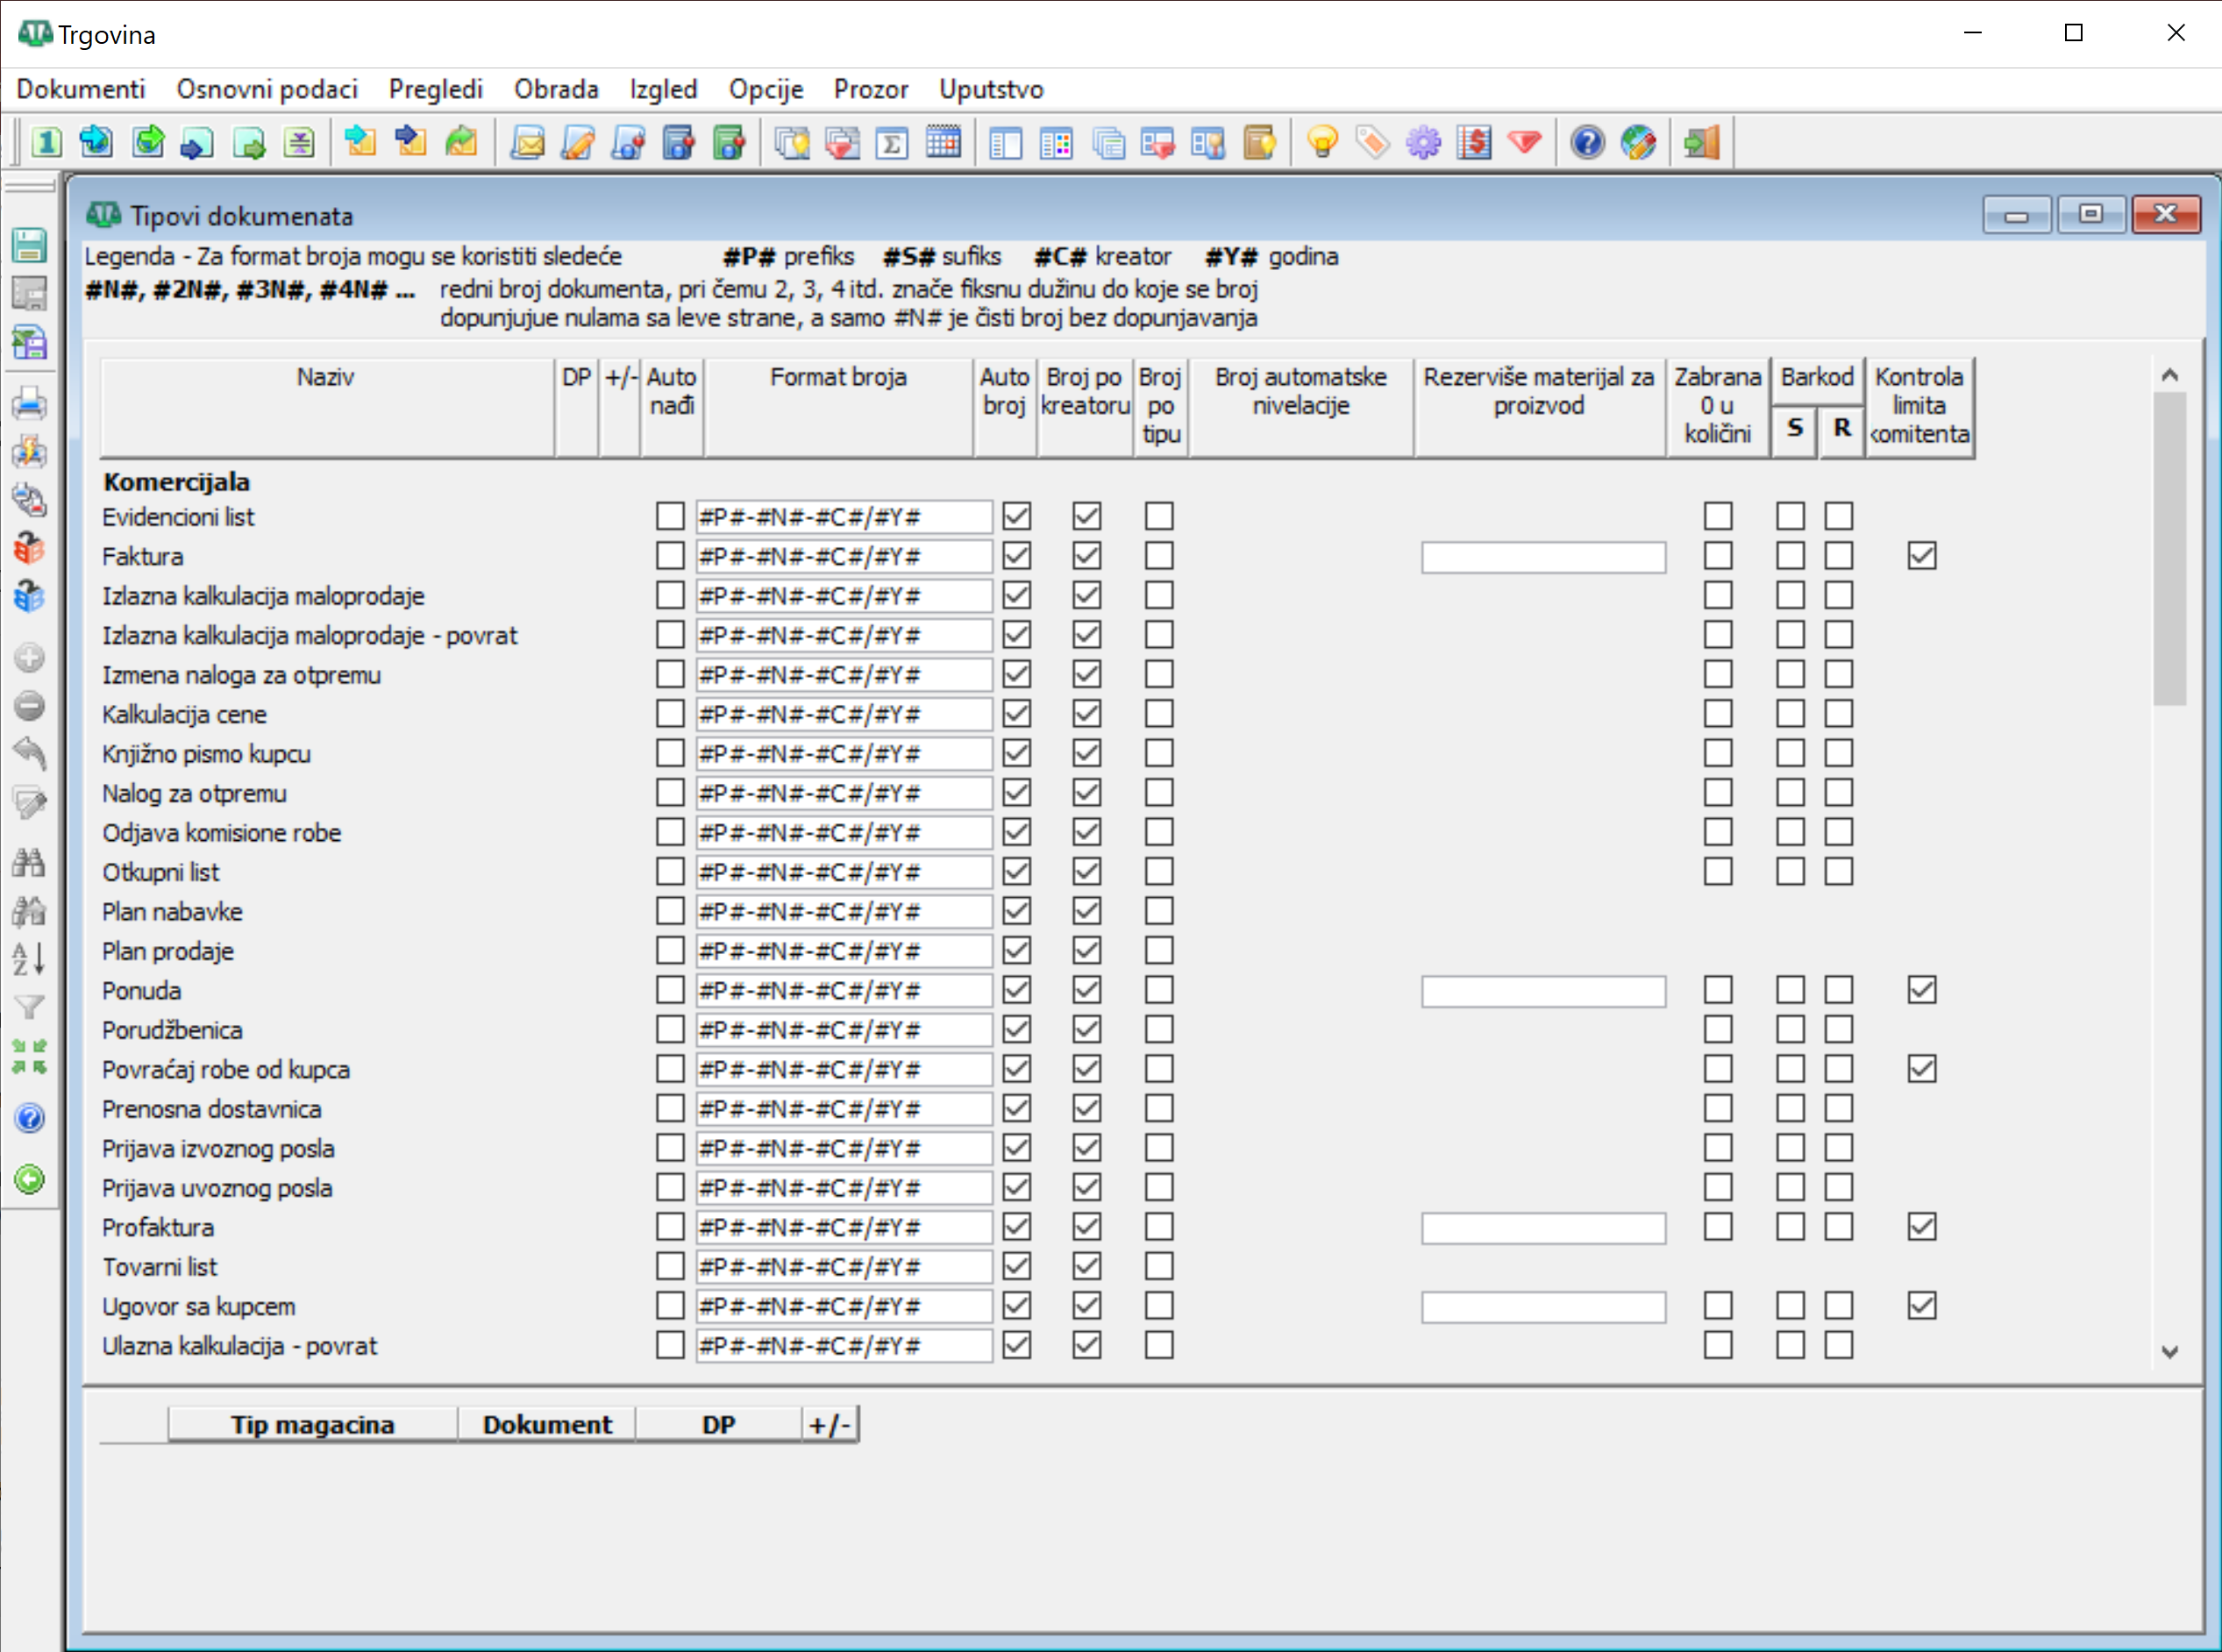Click the Tip magacina column header

pos(312,1424)
